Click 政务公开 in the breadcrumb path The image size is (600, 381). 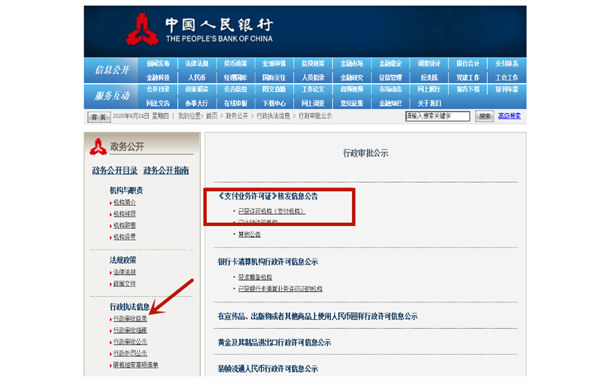tap(236, 116)
